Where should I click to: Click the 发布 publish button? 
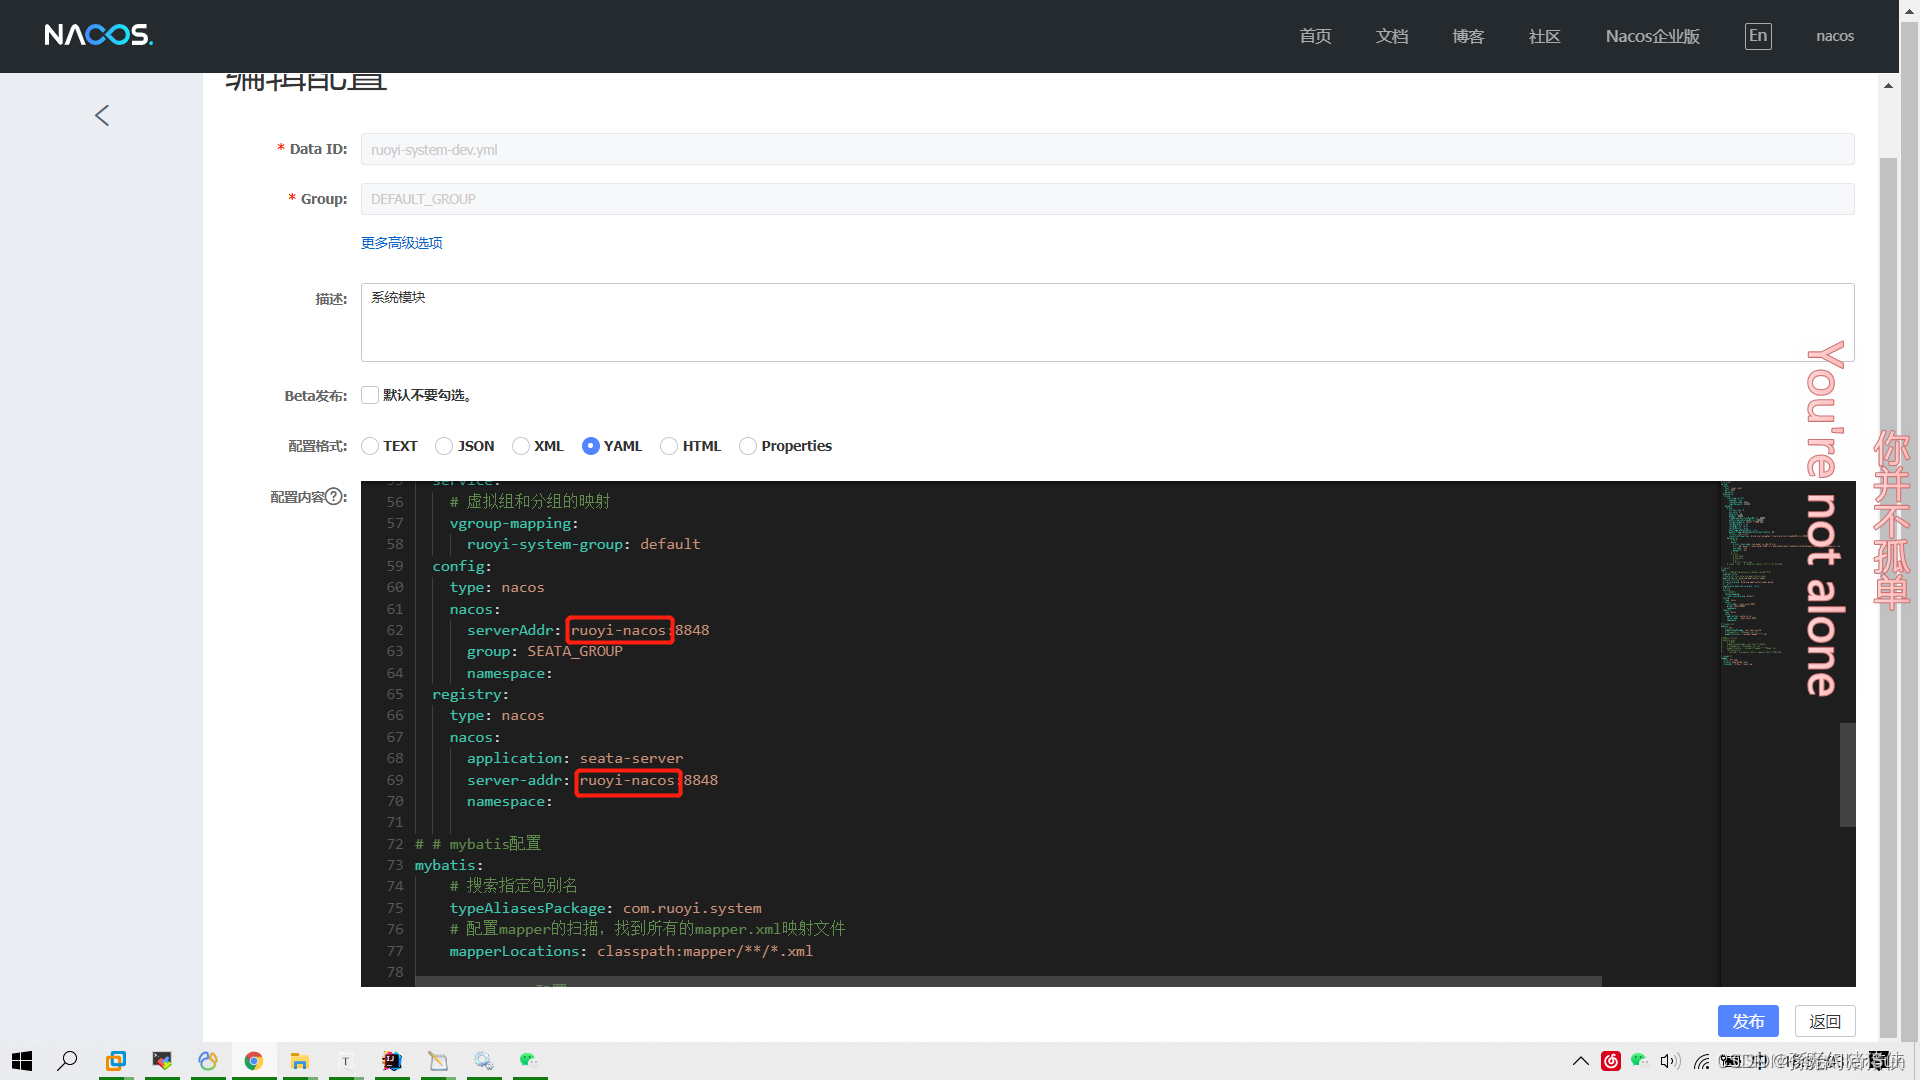click(1747, 1021)
